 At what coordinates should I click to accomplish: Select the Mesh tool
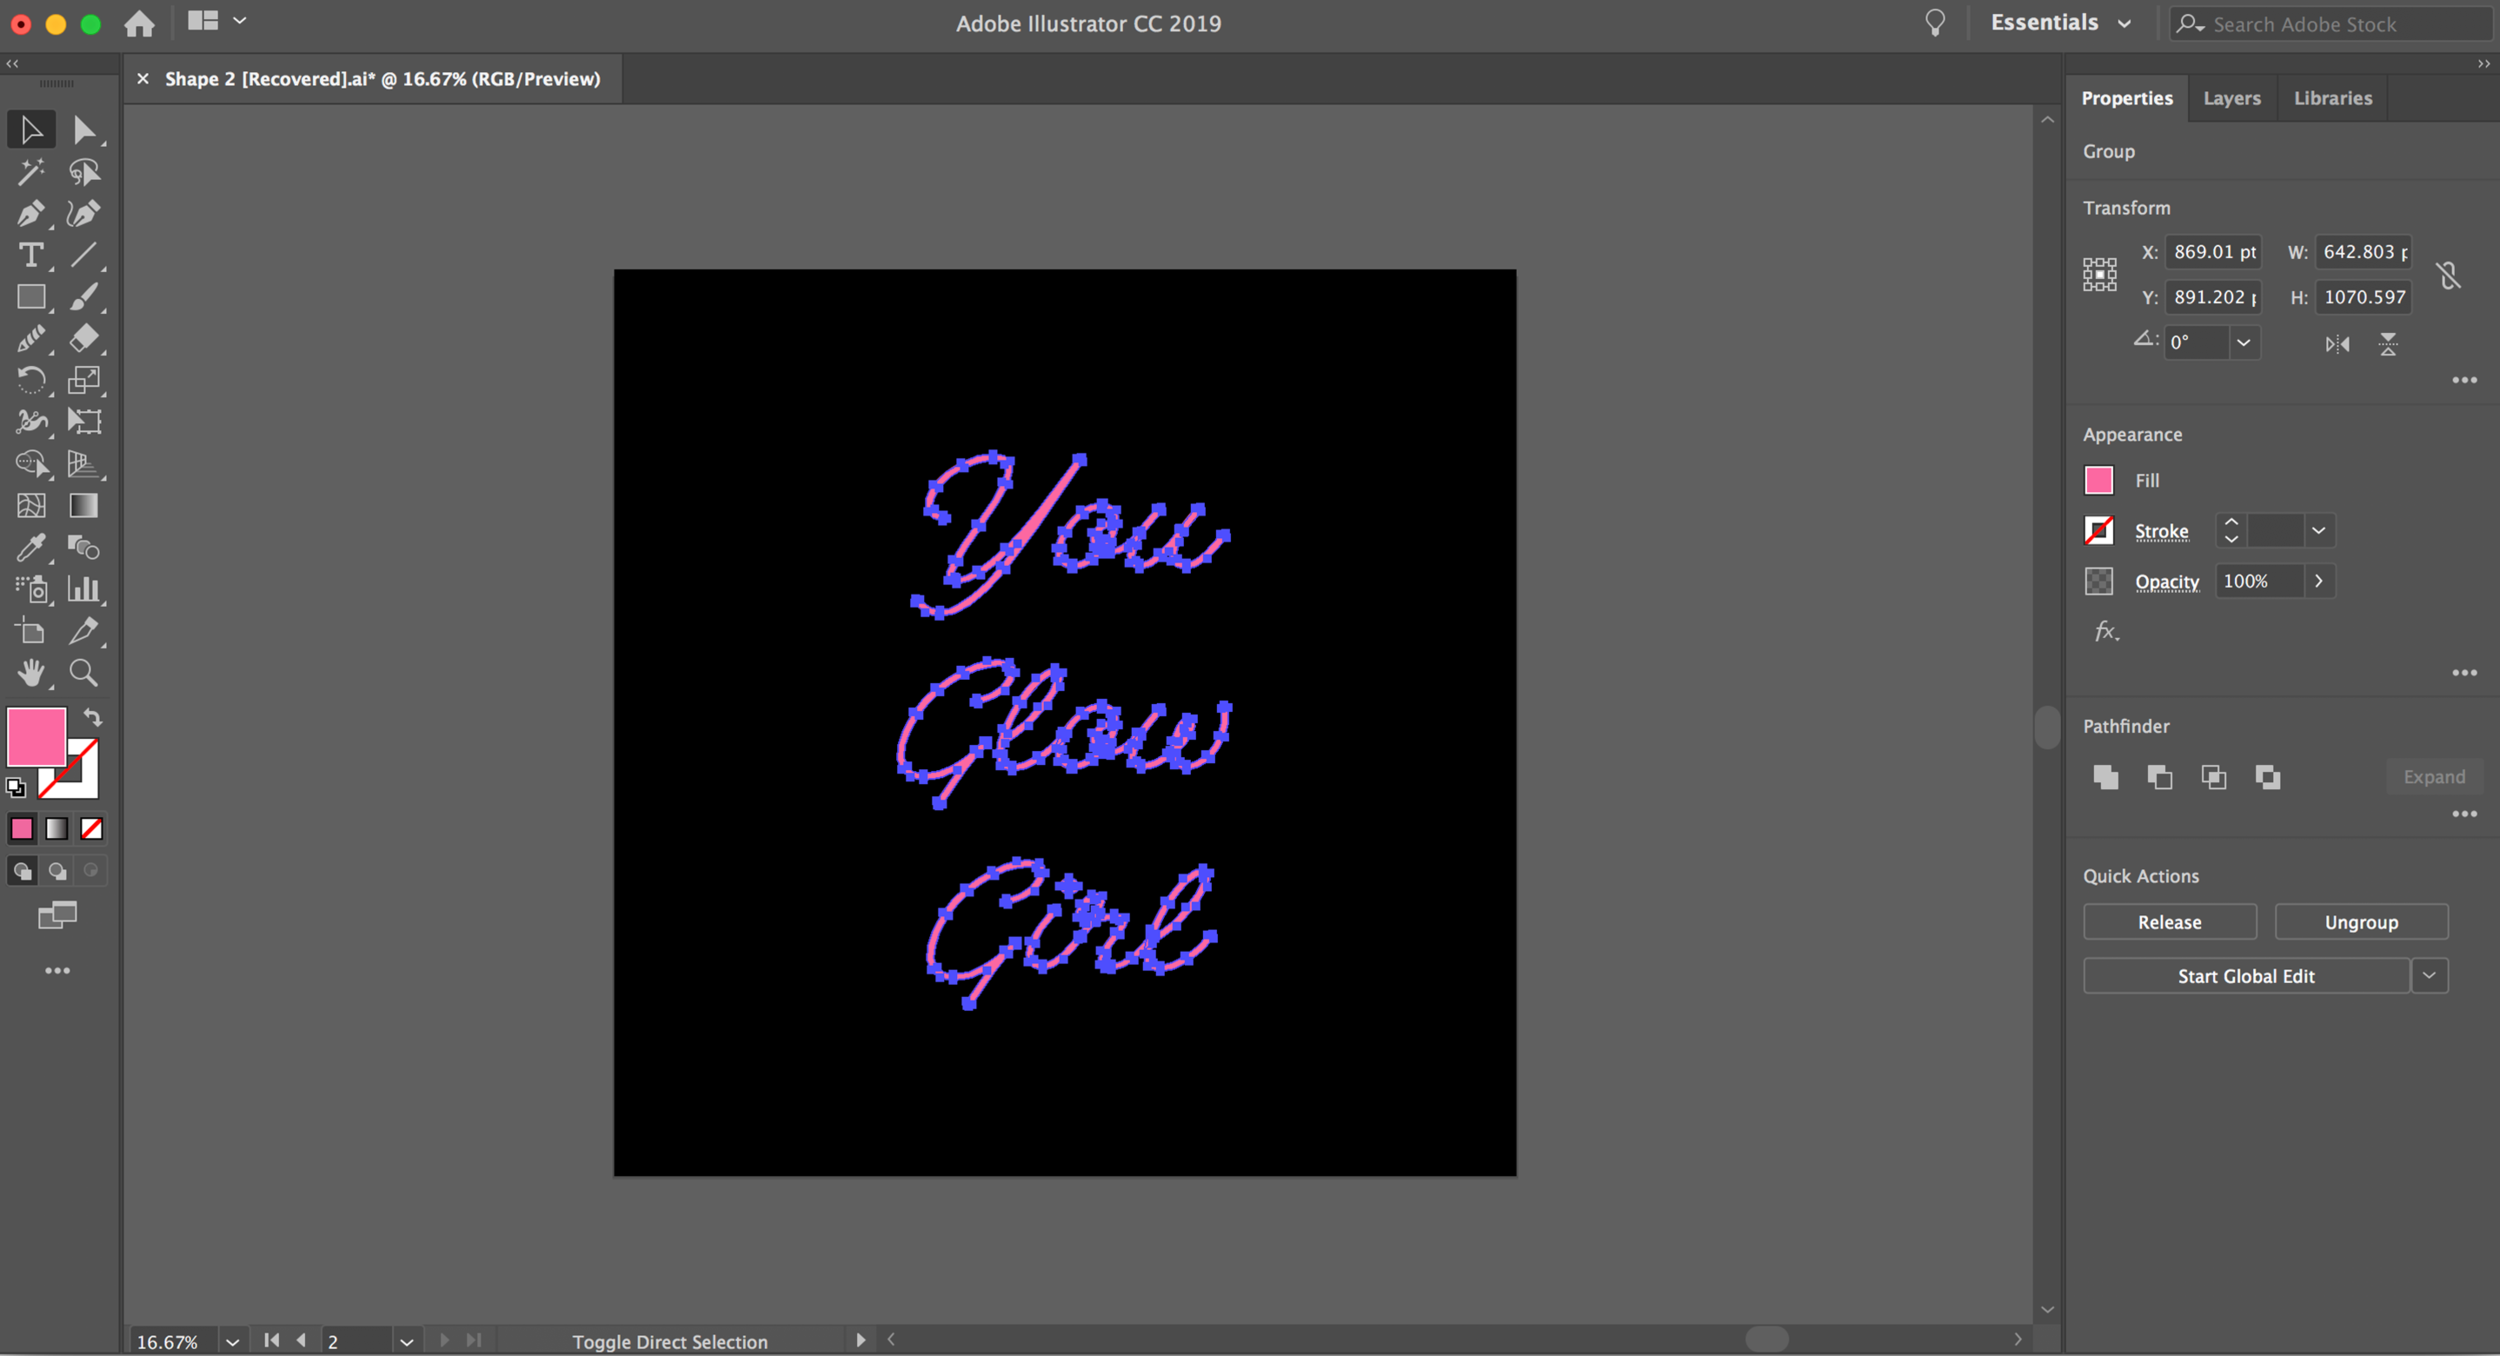click(31, 506)
